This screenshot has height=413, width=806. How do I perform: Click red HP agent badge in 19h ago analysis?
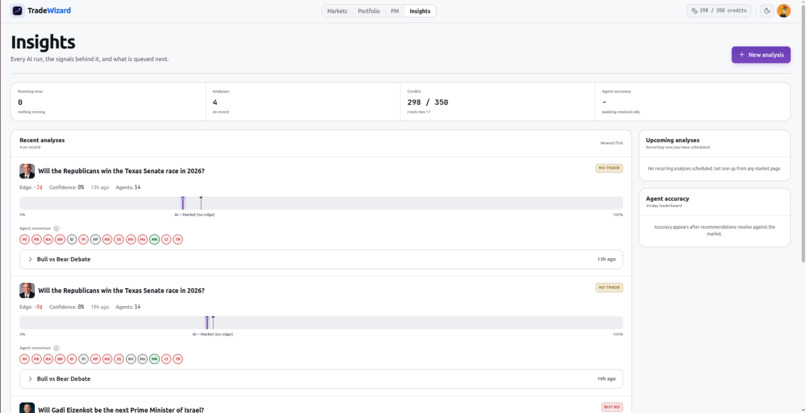[x=95, y=358]
